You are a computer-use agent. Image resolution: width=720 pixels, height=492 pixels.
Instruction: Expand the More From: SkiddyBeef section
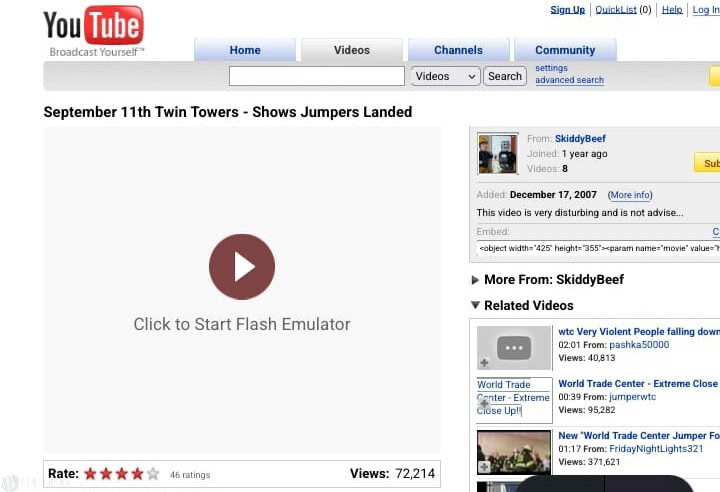[476, 280]
